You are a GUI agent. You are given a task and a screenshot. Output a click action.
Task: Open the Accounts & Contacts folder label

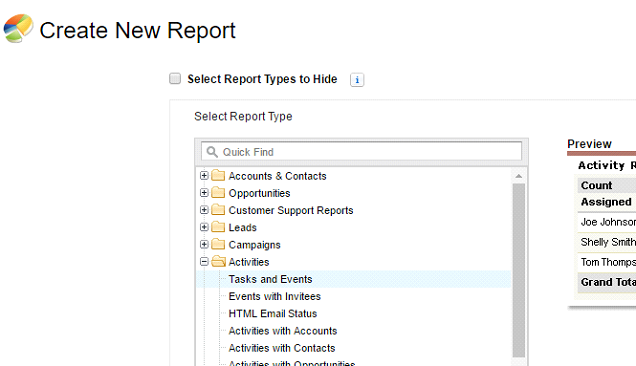pyautogui.click(x=277, y=176)
